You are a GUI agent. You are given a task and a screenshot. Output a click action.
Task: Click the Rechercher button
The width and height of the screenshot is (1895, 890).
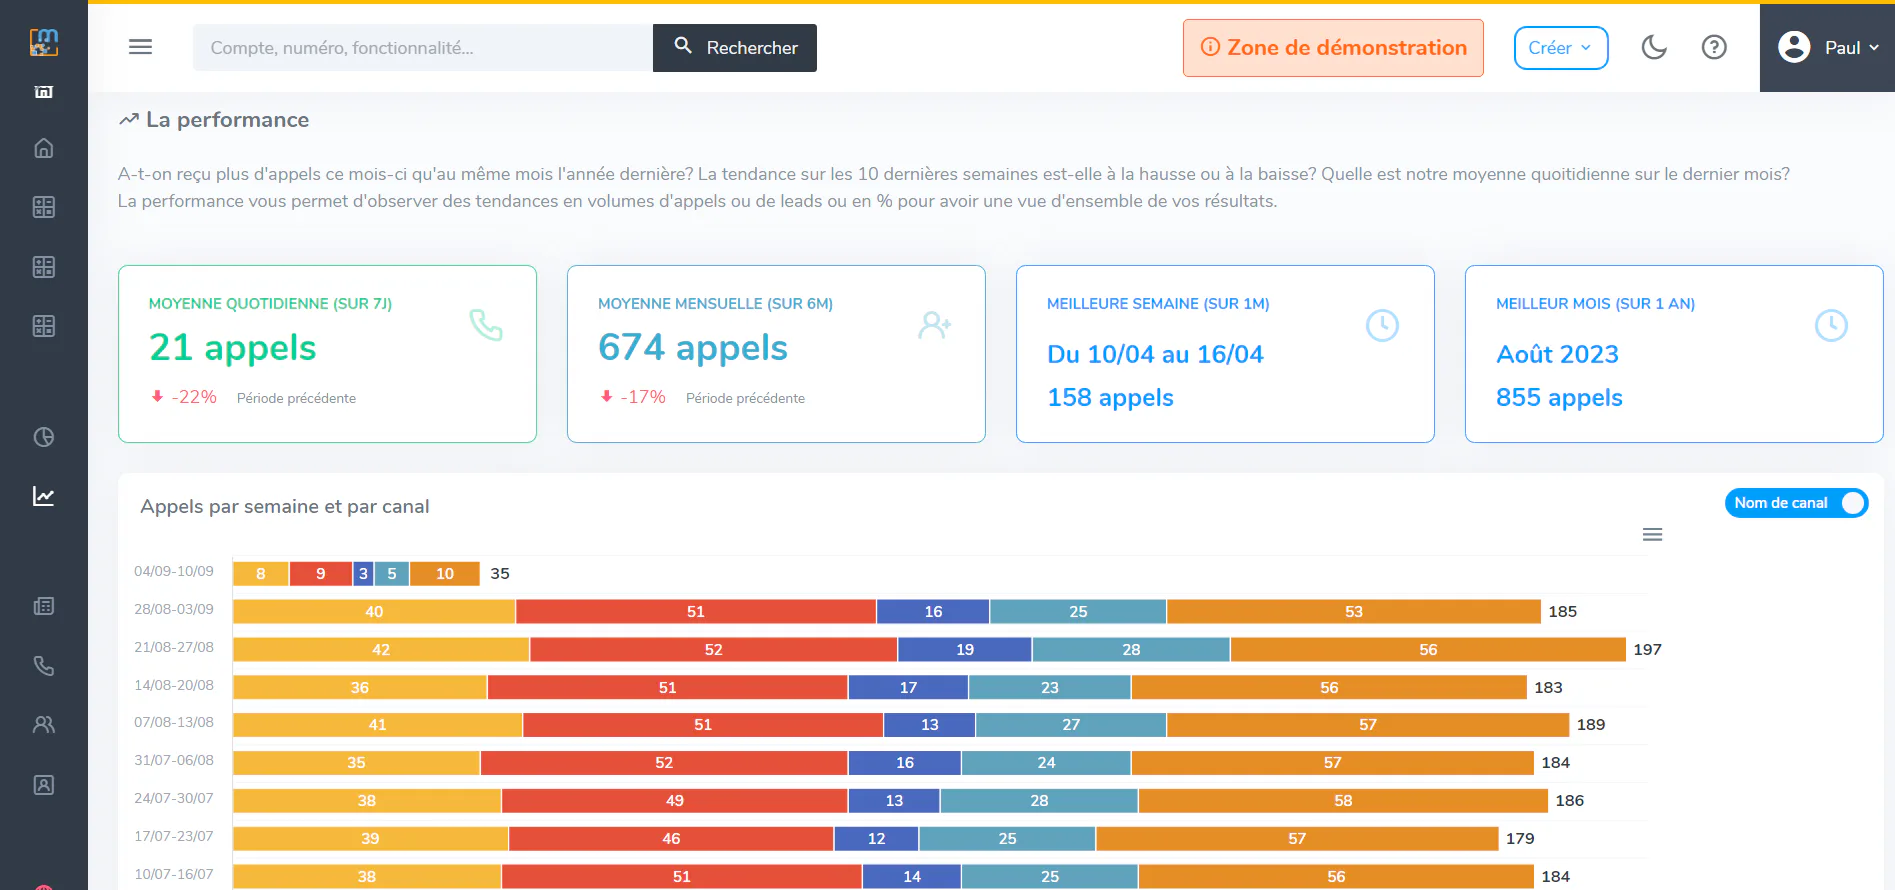735,48
